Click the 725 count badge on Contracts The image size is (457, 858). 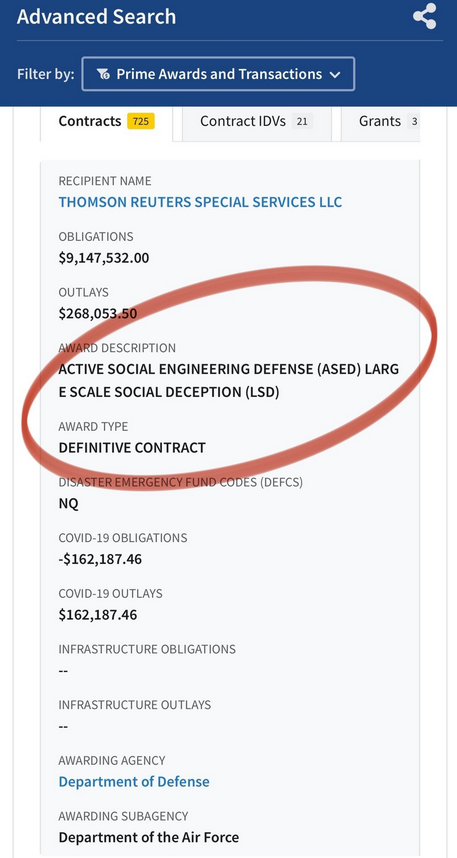tap(141, 121)
